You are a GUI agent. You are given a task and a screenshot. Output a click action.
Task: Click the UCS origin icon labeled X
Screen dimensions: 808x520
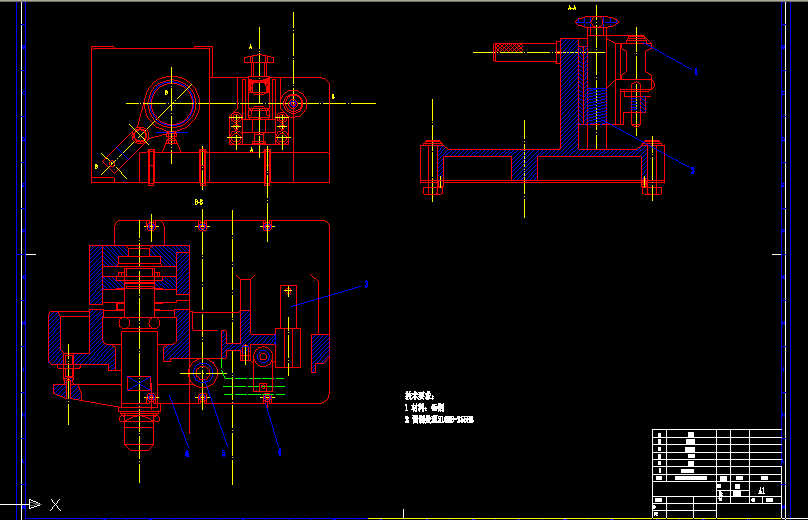55,506
